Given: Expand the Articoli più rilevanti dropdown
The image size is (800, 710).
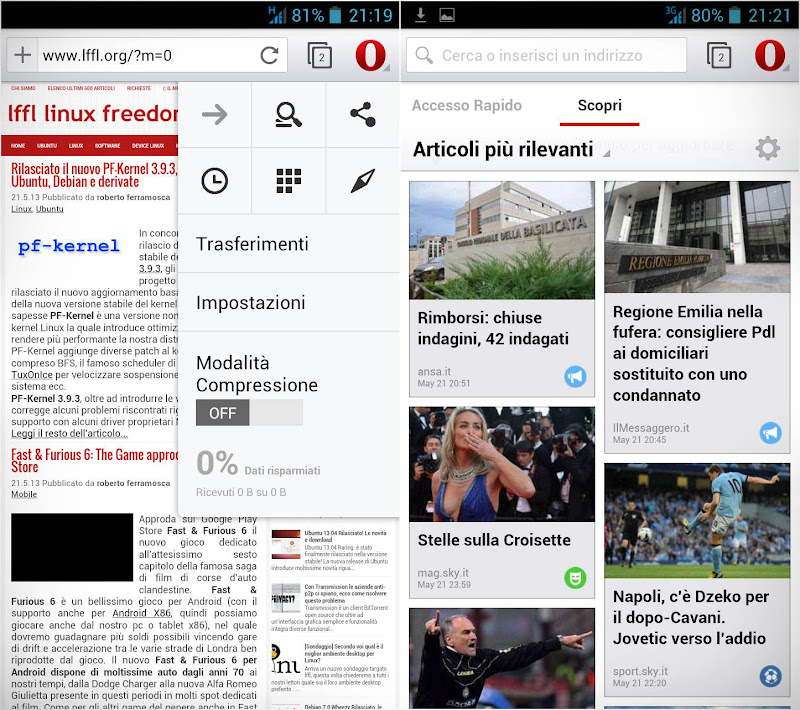Looking at the screenshot, I should 510,149.
